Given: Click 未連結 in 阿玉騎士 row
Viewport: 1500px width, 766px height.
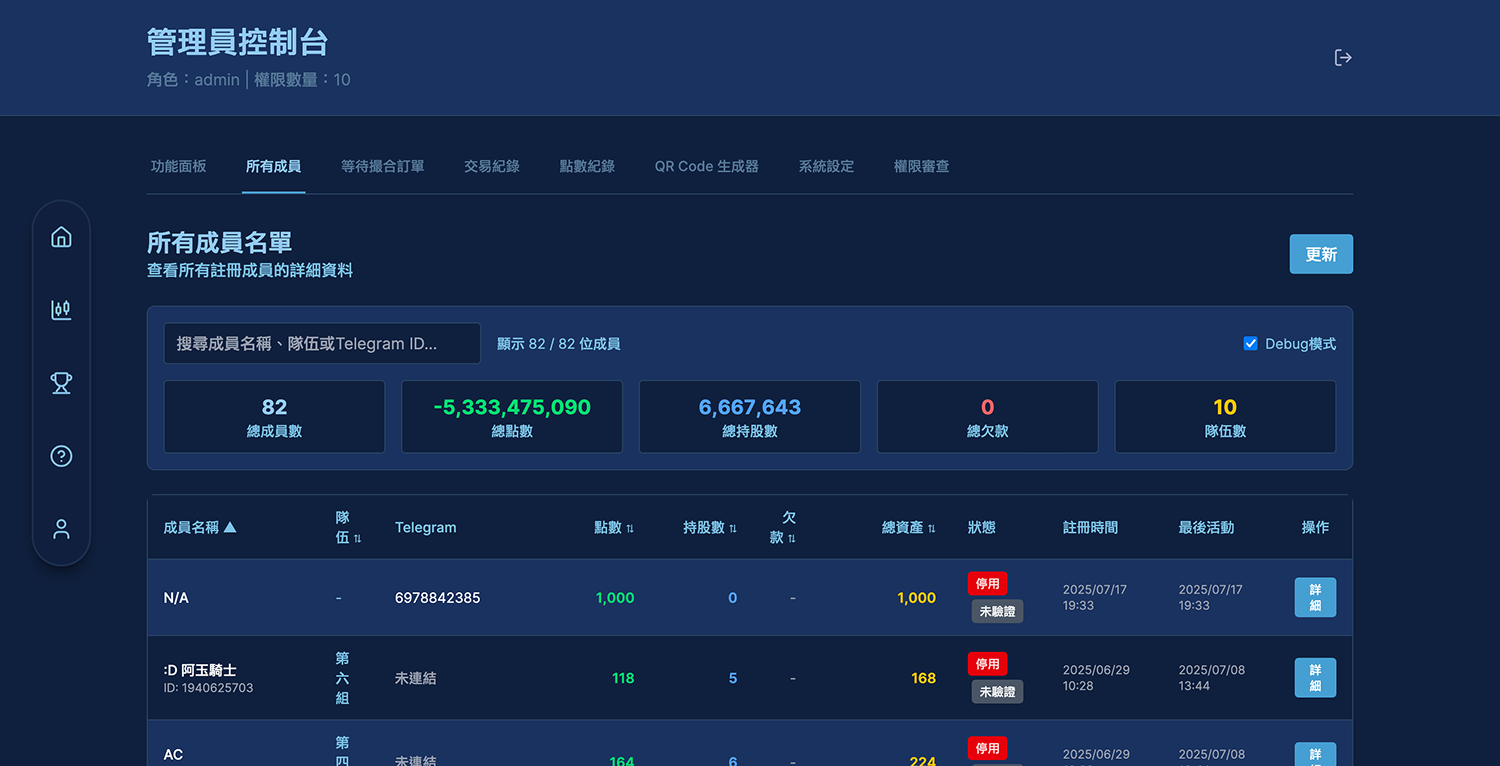Looking at the screenshot, I should point(415,678).
